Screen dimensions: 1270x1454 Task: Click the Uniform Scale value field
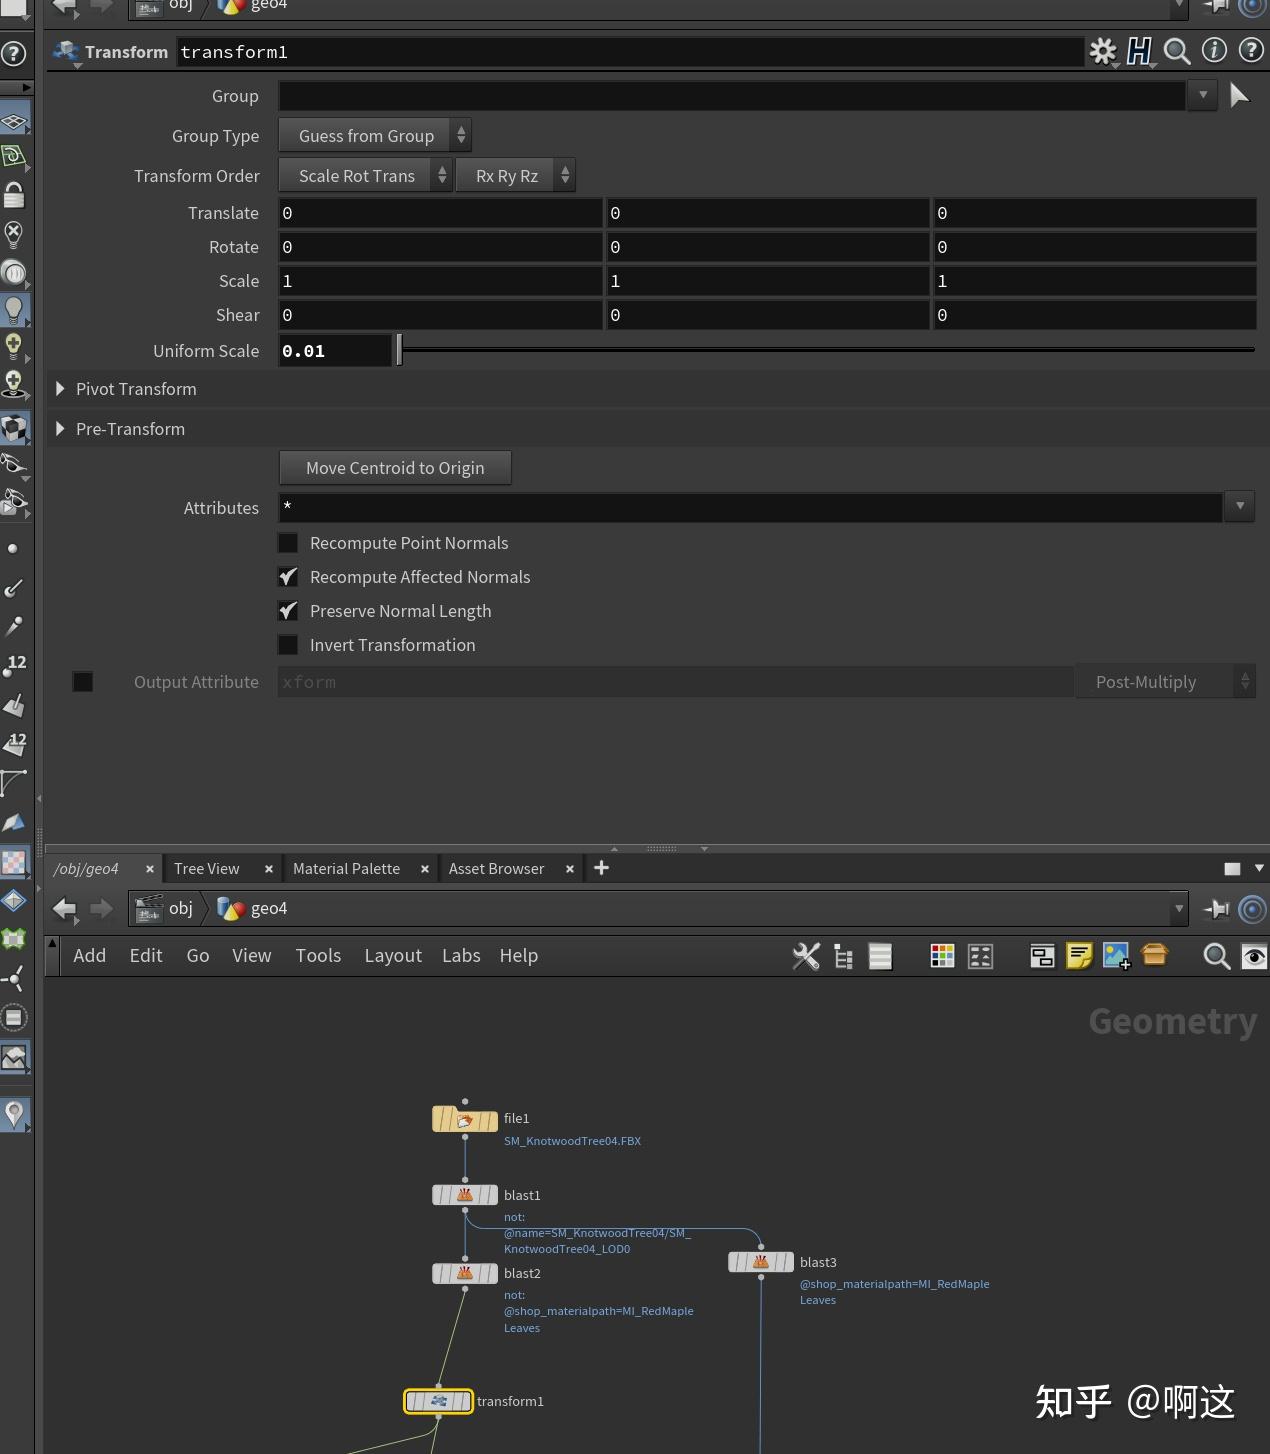point(334,351)
